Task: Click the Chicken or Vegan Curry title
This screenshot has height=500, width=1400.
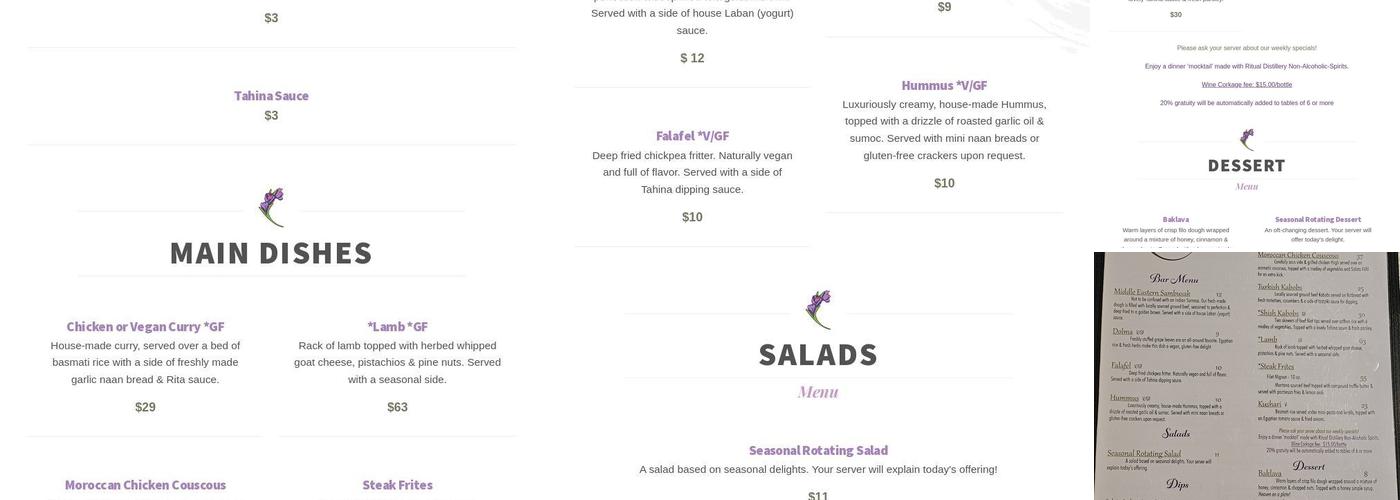Action: (145, 327)
